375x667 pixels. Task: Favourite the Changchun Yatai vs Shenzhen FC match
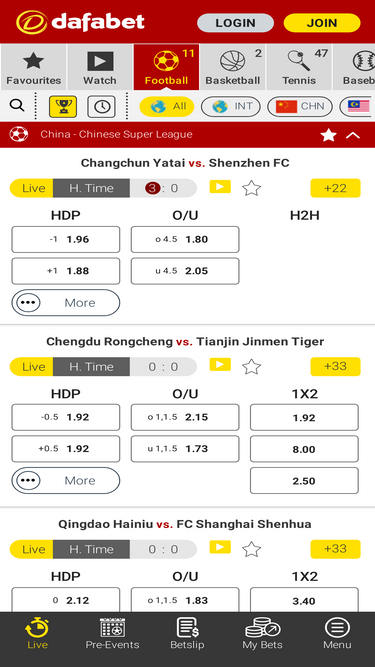click(251, 188)
